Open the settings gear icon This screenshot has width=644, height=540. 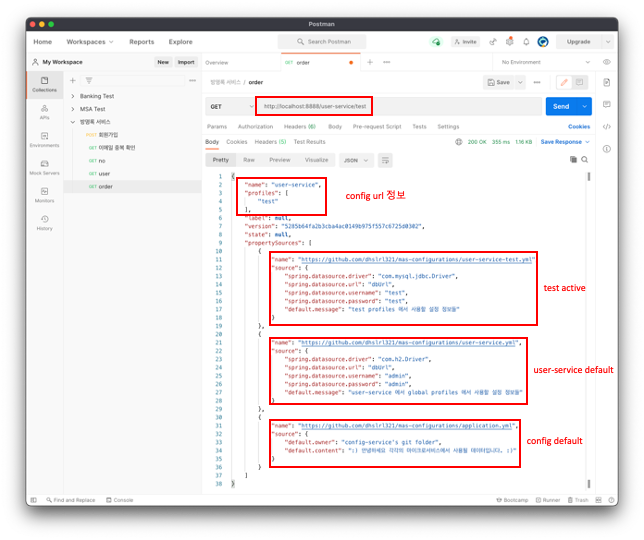(x=510, y=41)
